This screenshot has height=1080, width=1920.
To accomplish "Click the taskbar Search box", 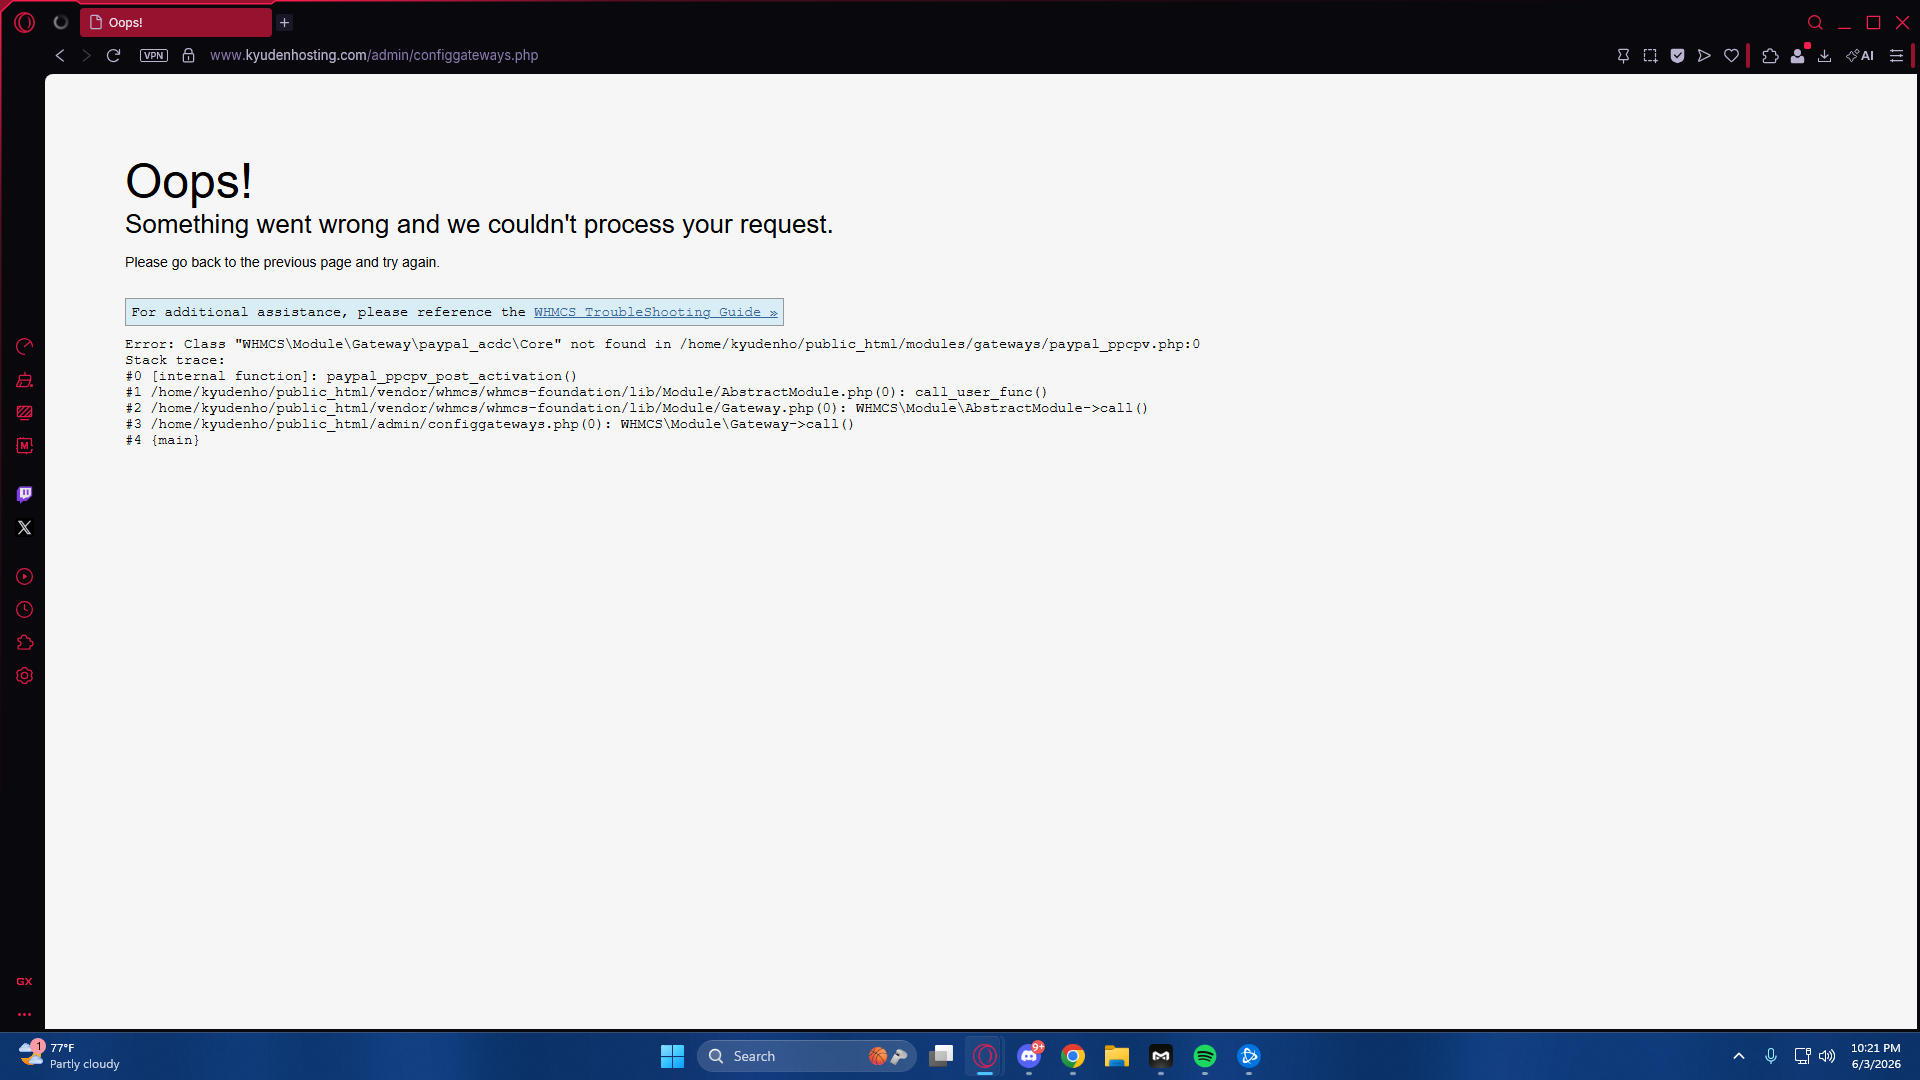I will 806,1056.
